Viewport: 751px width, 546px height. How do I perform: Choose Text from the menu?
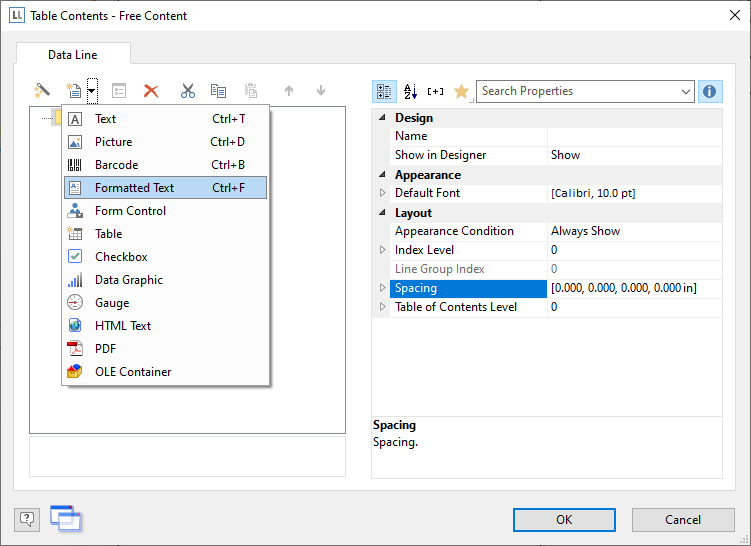(165, 119)
